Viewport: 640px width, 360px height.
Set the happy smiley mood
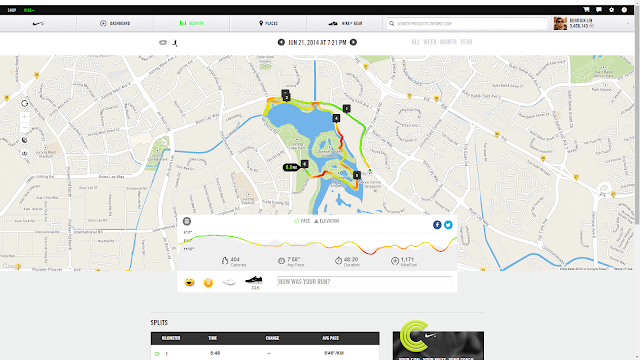(x=189, y=282)
